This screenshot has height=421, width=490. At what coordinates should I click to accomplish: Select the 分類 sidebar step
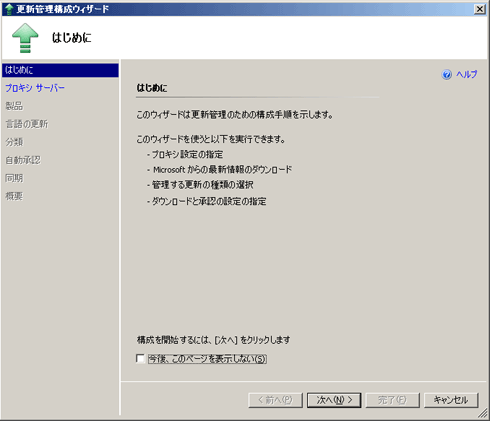(x=14, y=142)
